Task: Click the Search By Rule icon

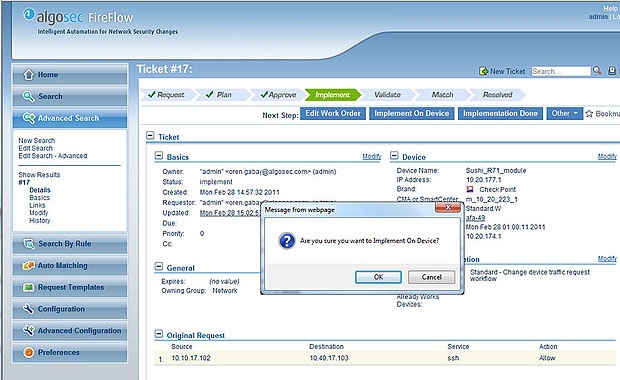Action: point(29,244)
